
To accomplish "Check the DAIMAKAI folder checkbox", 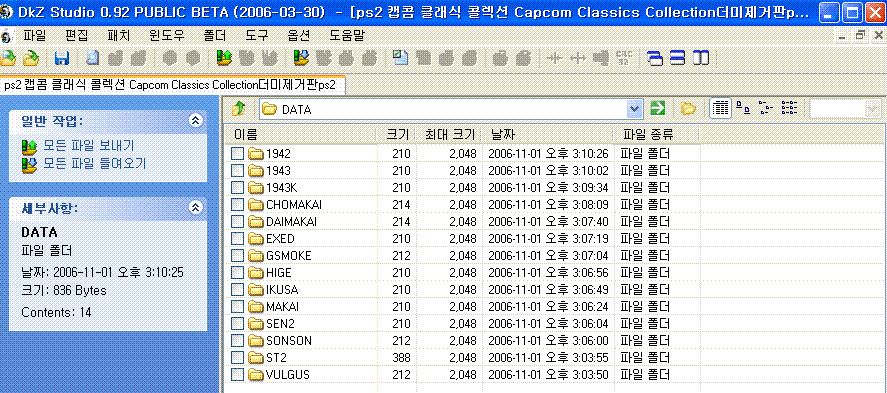I will click(238, 222).
